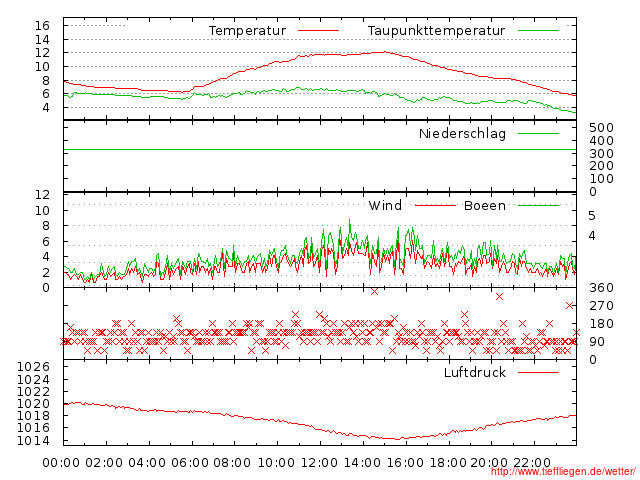Image resolution: width=640 pixels, height=480 pixels.
Task: Click the 08:00 time axis label
Action: [232, 463]
